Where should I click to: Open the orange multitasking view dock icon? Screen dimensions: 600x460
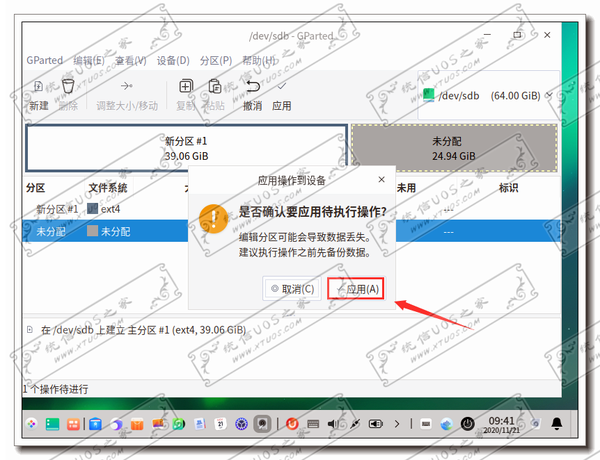(73, 424)
